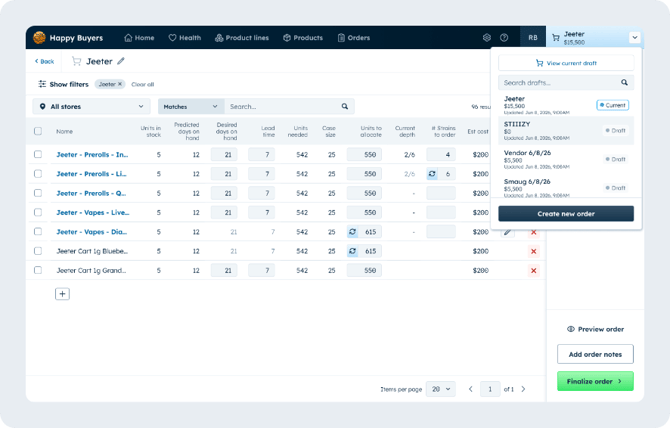Click the Jeeter cart icon in header
The height and width of the screenshot is (428, 670).
click(x=555, y=38)
